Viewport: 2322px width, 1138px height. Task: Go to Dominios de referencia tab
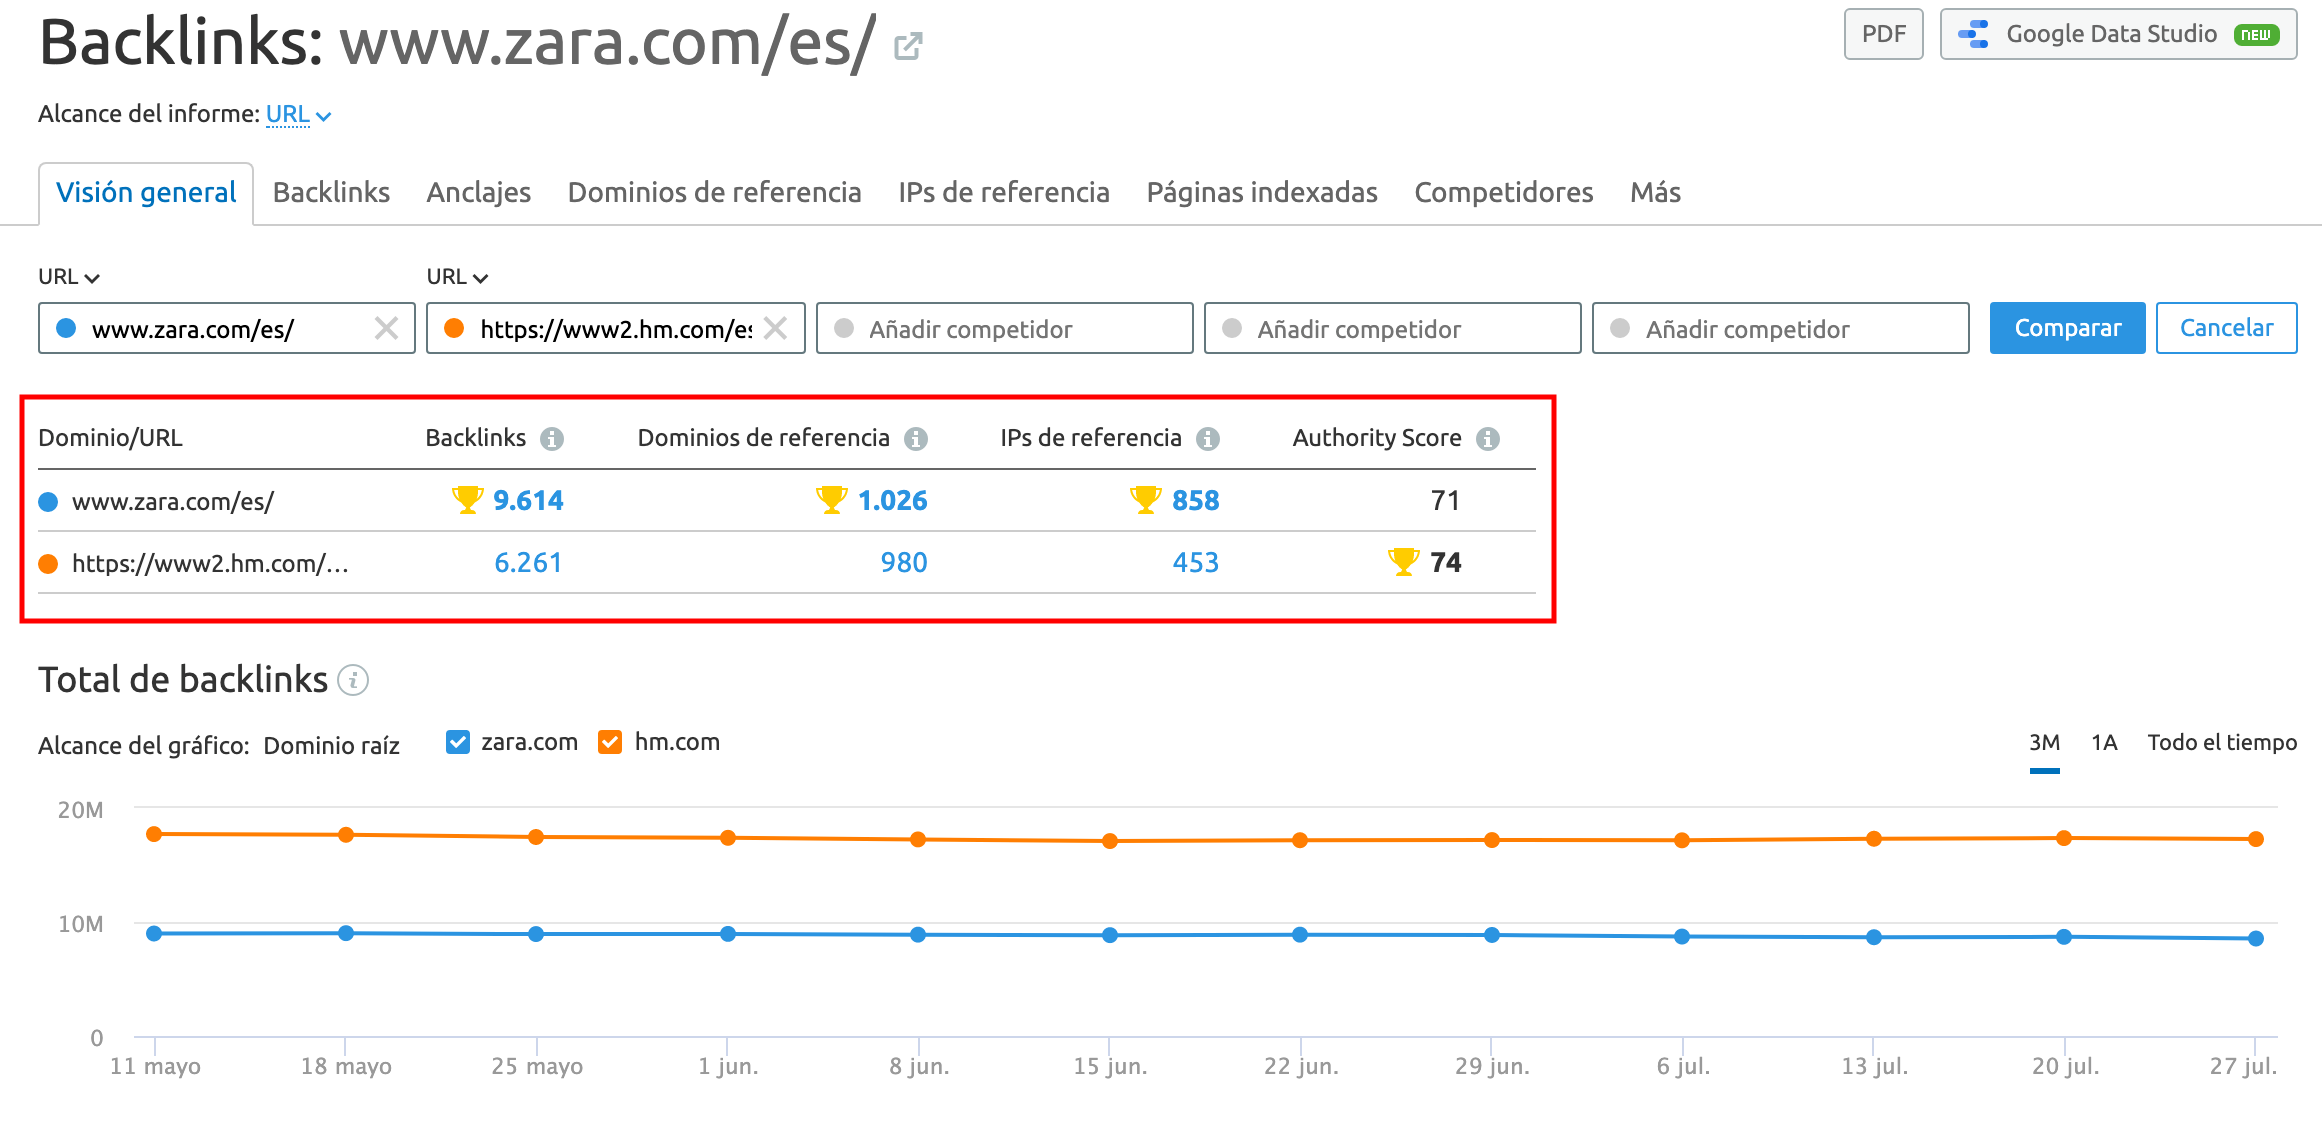(715, 192)
